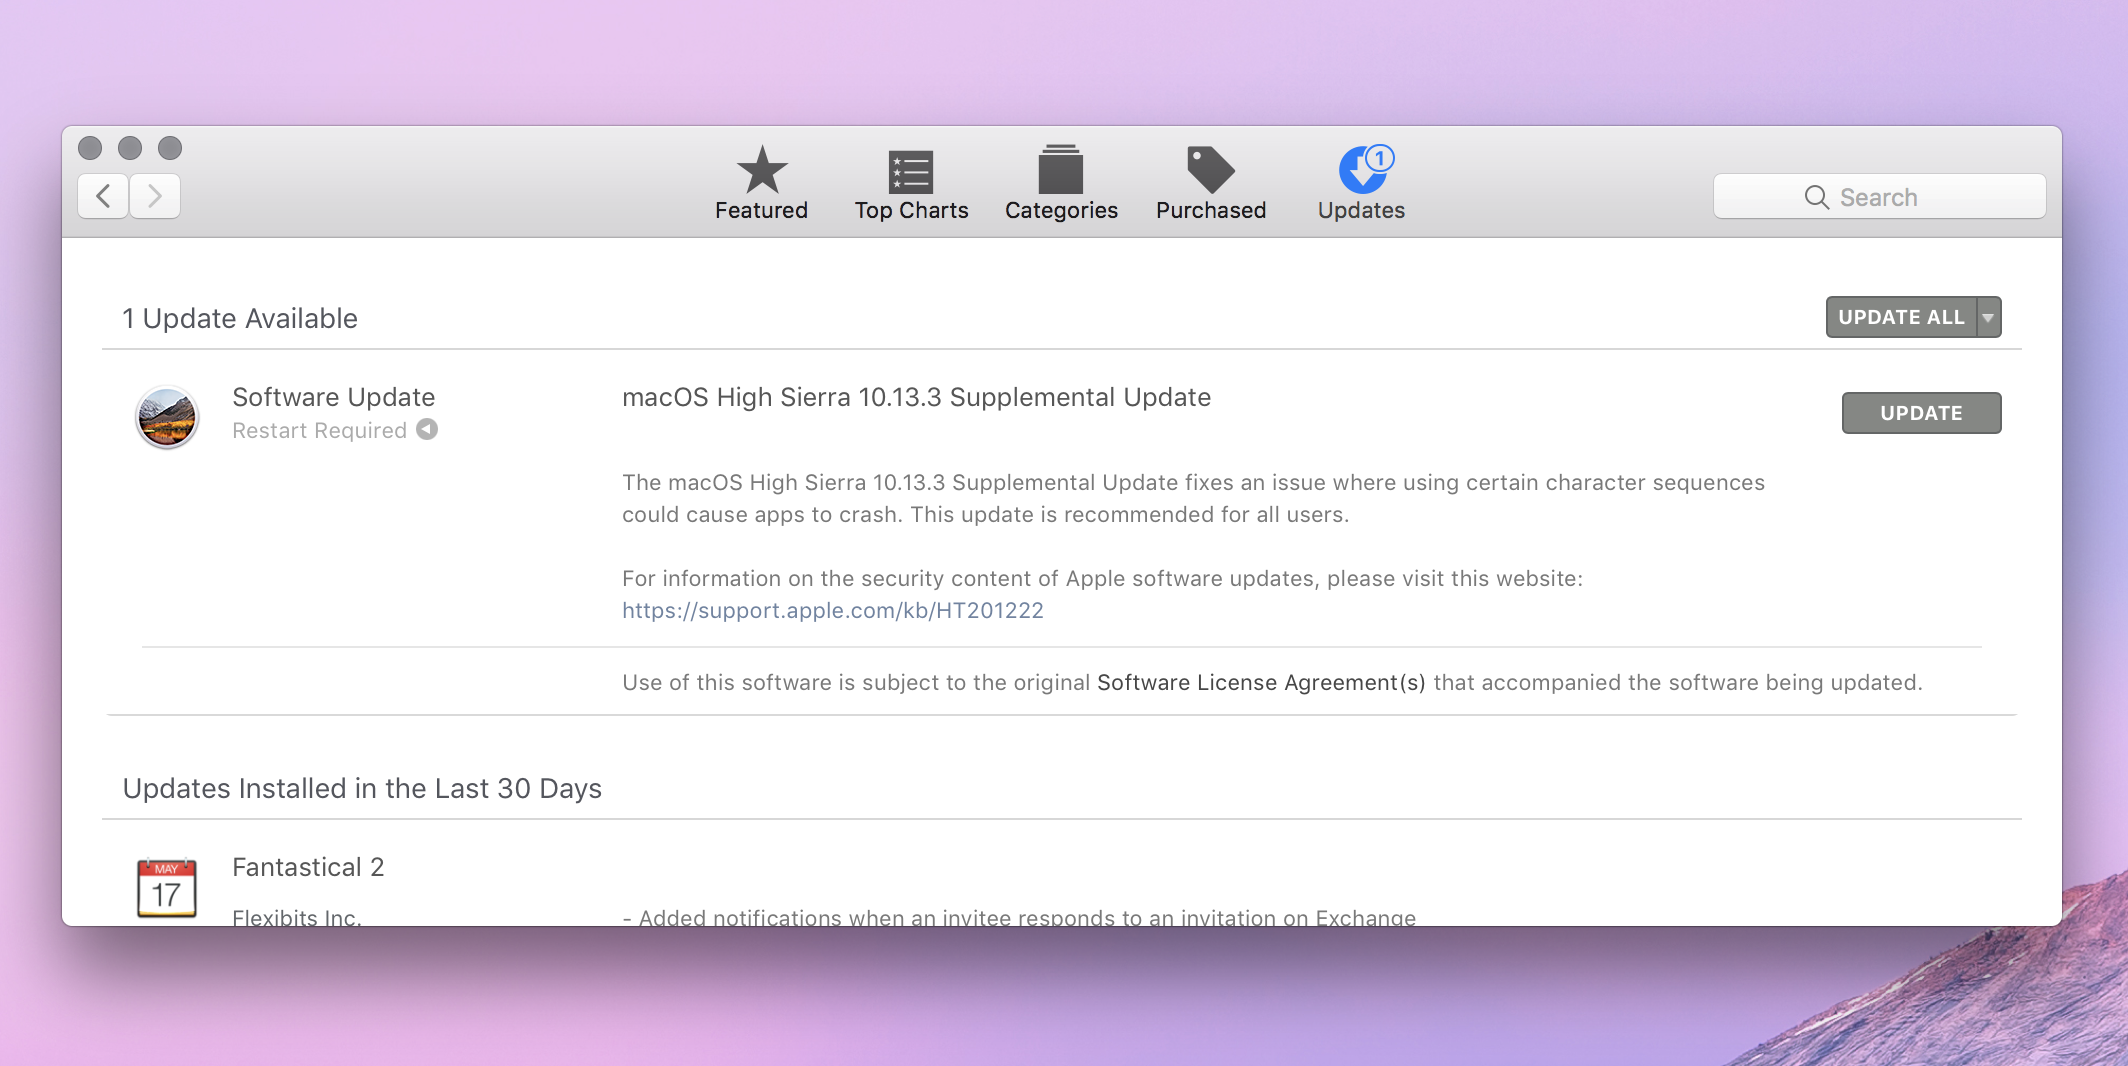The height and width of the screenshot is (1066, 2128).
Task: Click the '1 Update Available' heading
Action: [240, 318]
